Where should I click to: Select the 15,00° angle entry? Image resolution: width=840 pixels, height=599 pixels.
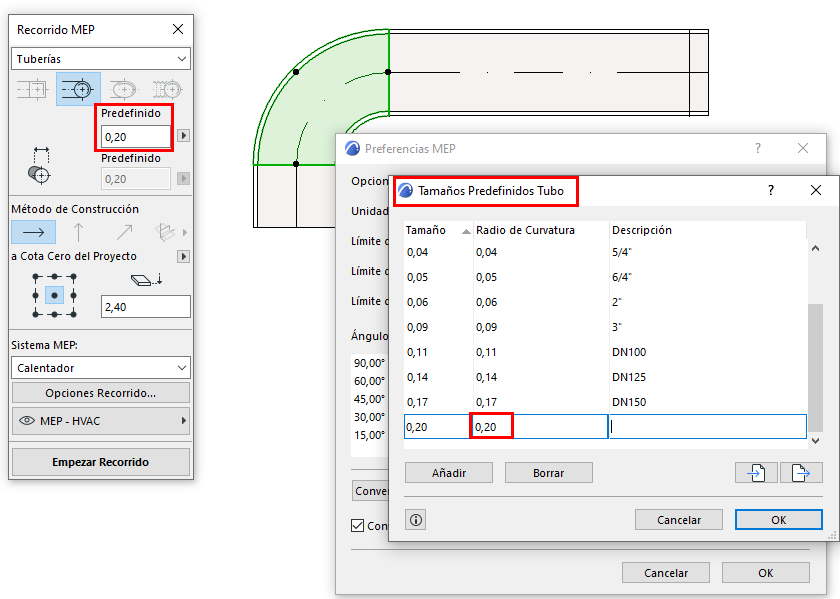click(x=369, y=435)
